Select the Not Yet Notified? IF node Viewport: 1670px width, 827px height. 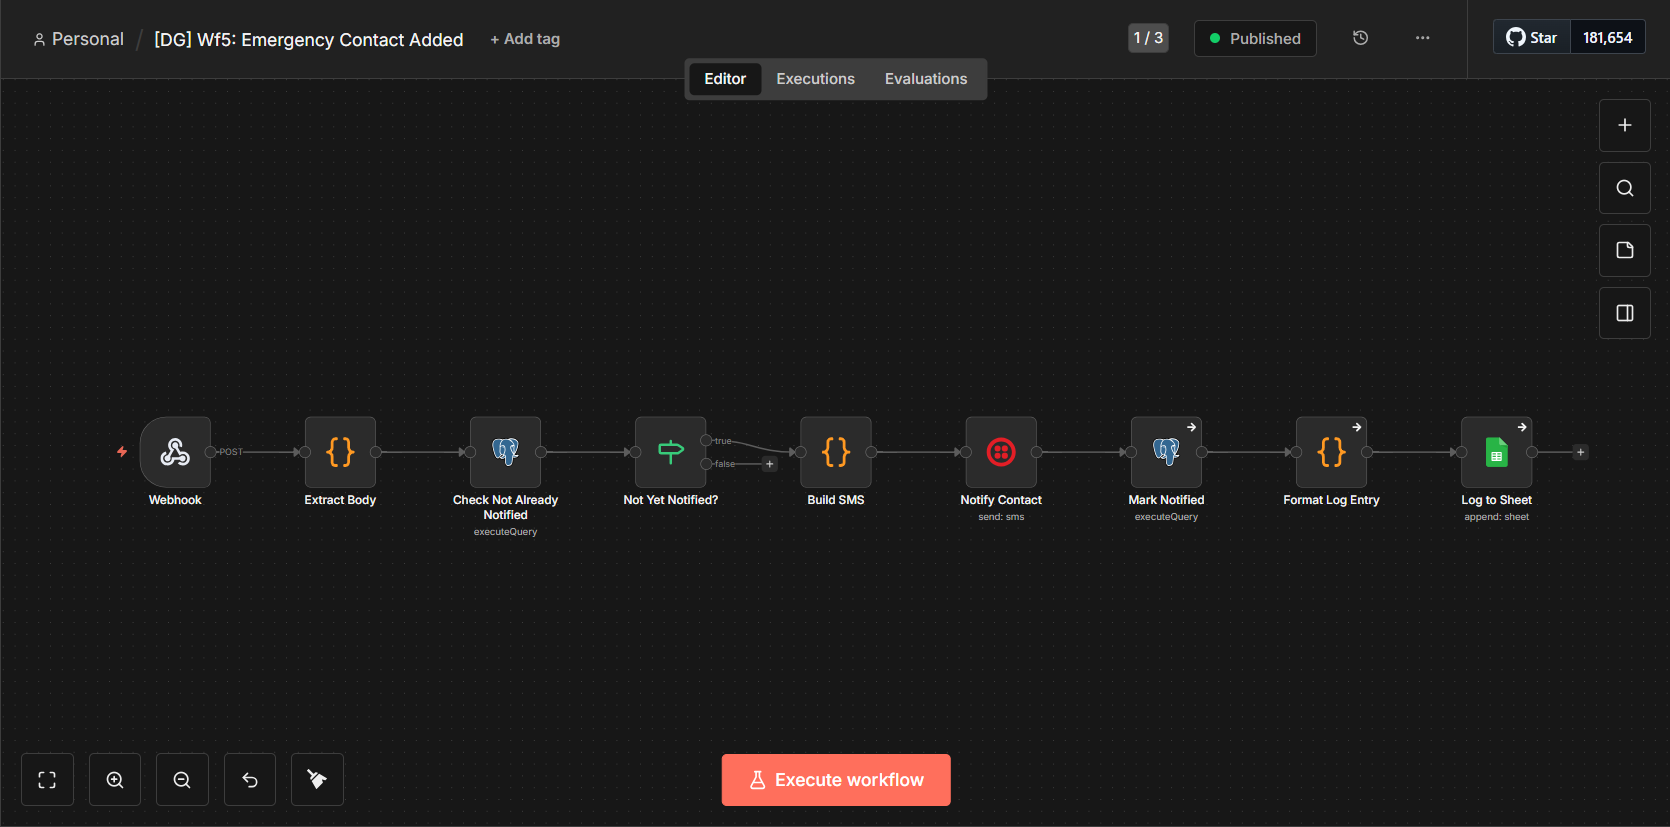(670, 452)
